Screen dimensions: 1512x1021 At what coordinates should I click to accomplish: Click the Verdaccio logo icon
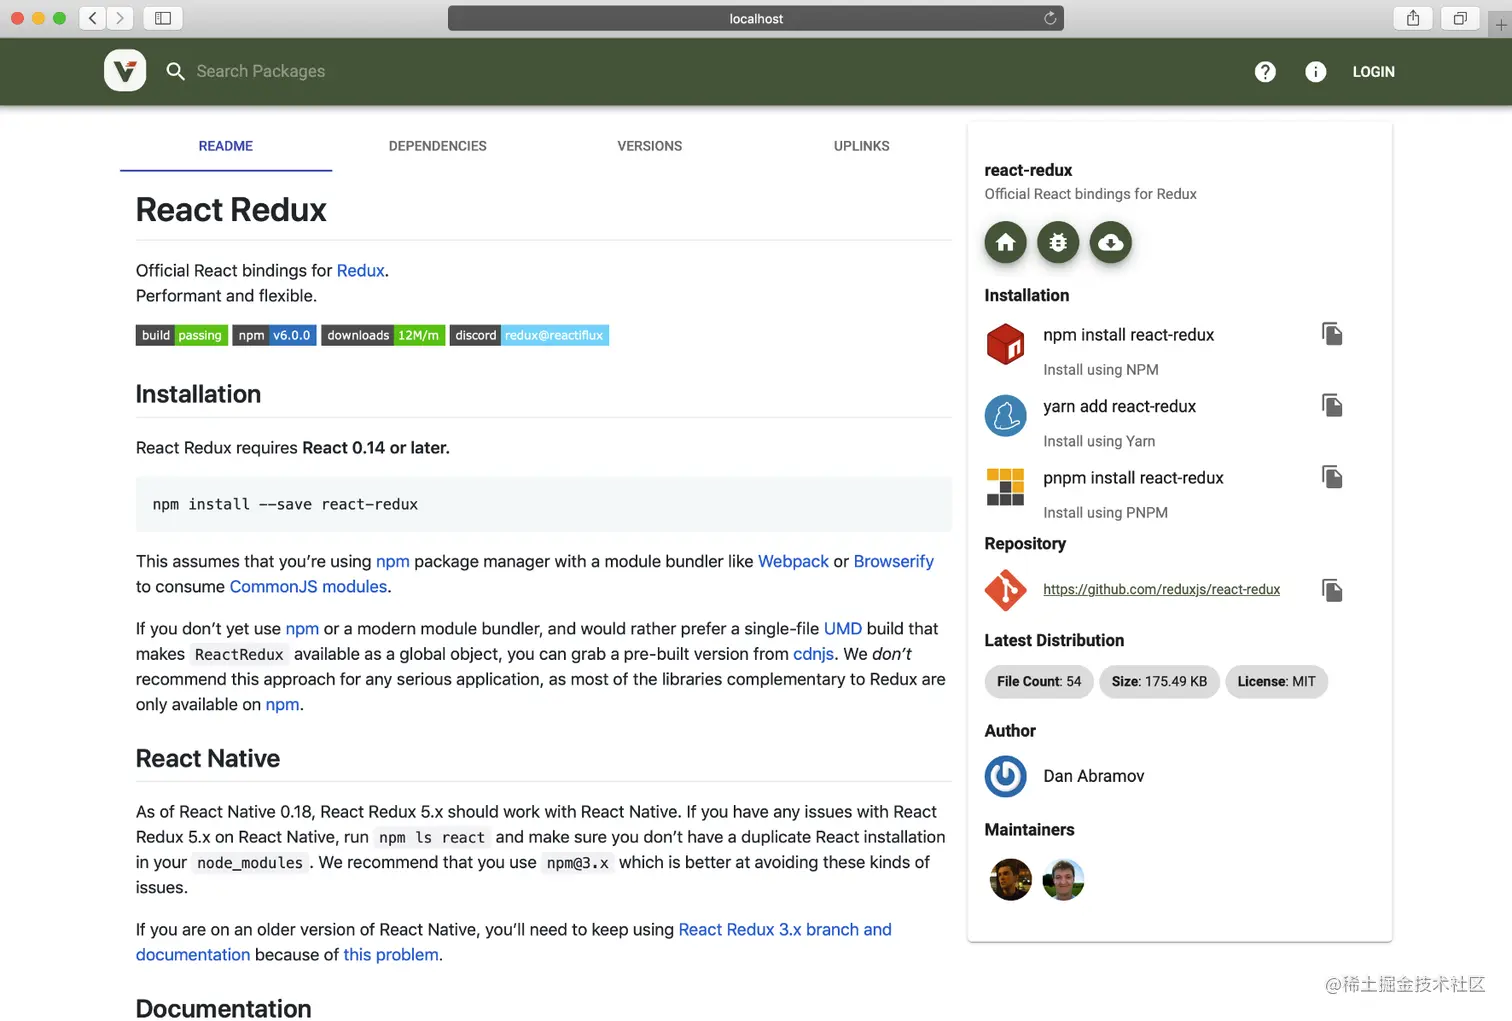(x=125, y=71)
